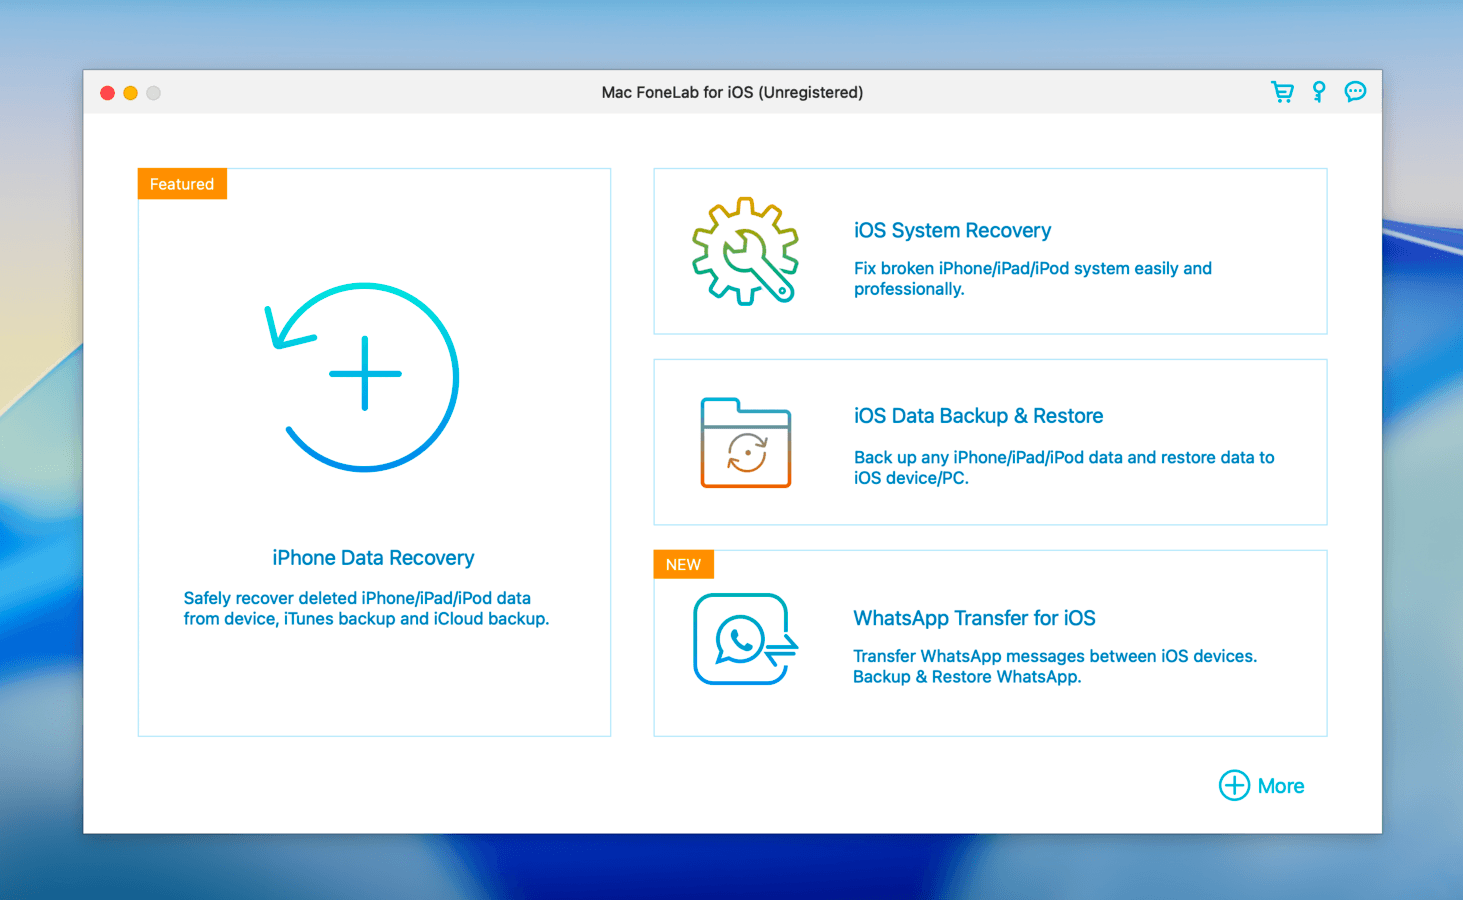Open the iOS System Recovery panel
This screenshot has width=1463, height=900.
coord(990,251)
